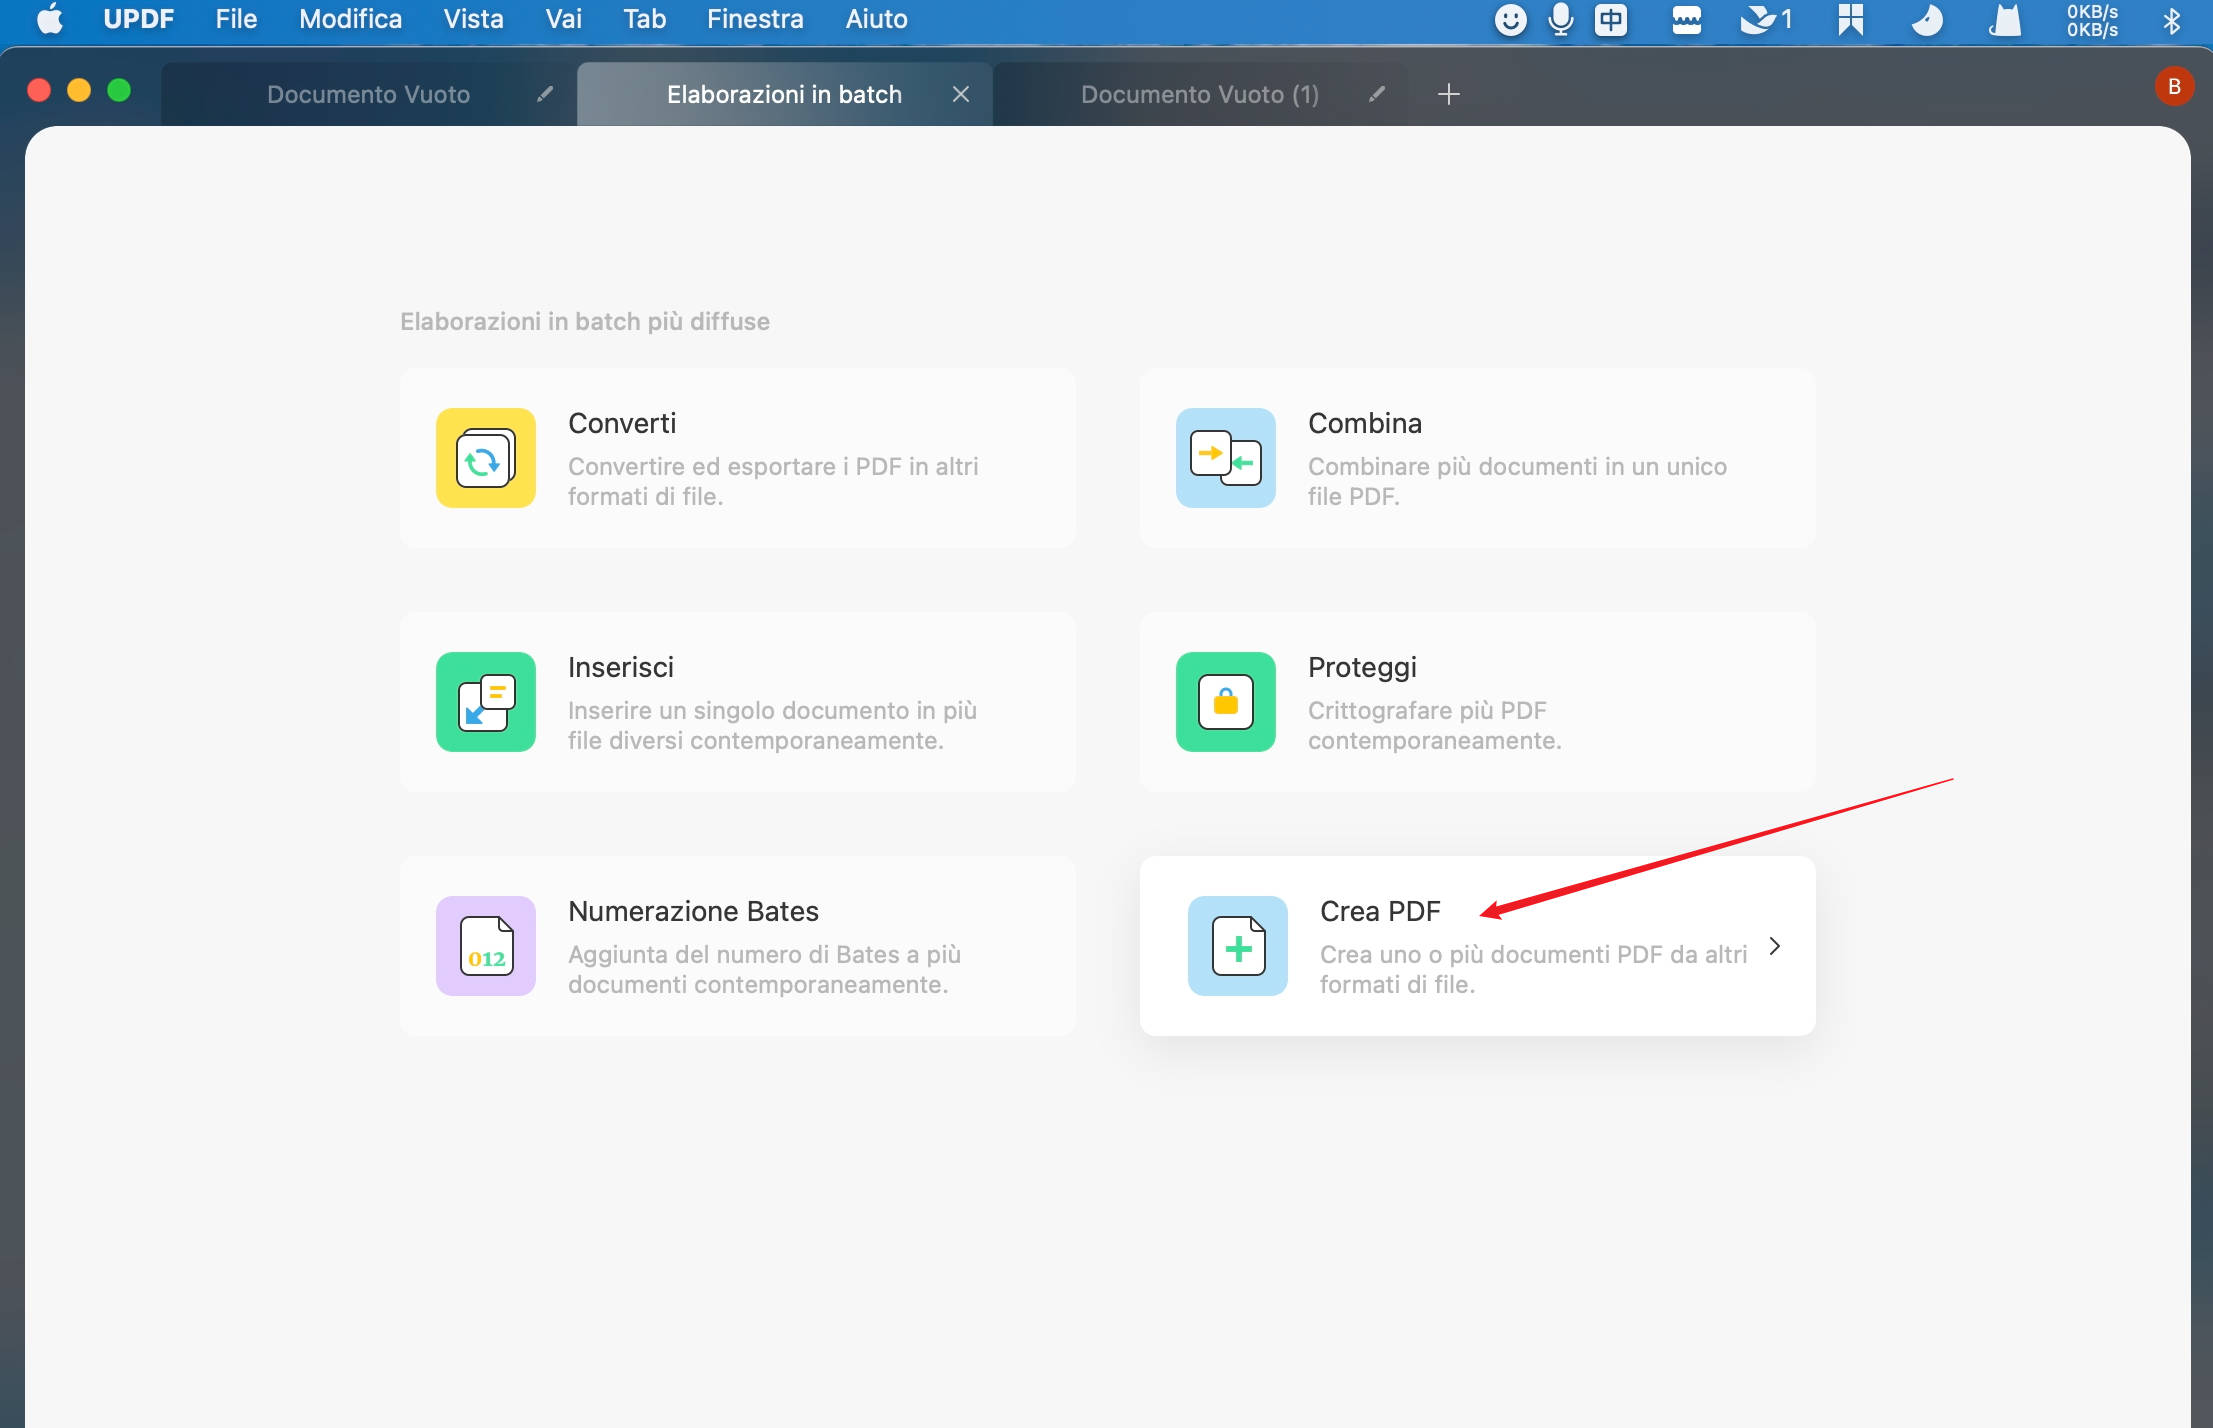
Task: Click the red close window button
Action: pos(39,90)
